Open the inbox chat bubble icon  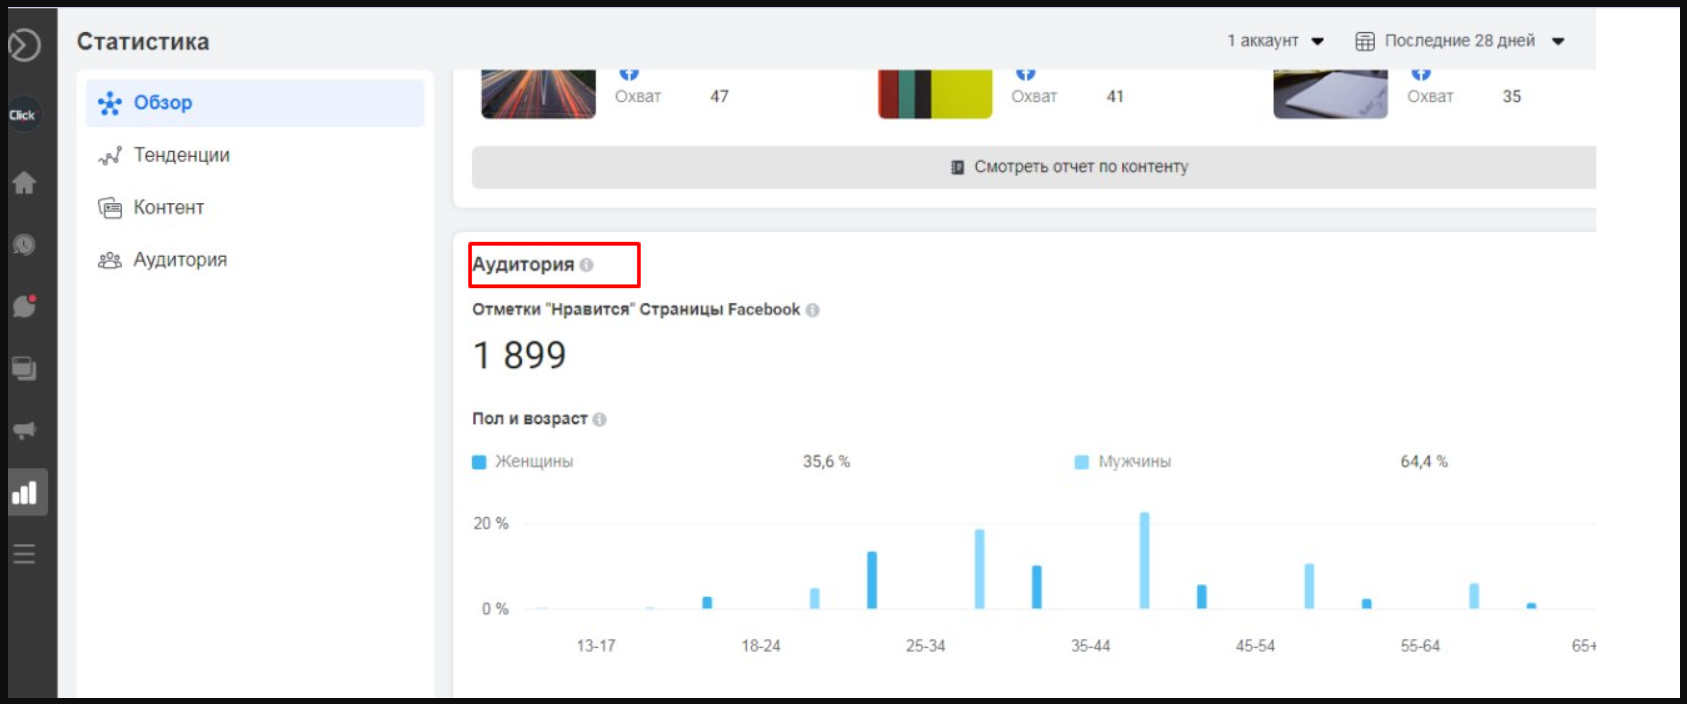[24, 306]
